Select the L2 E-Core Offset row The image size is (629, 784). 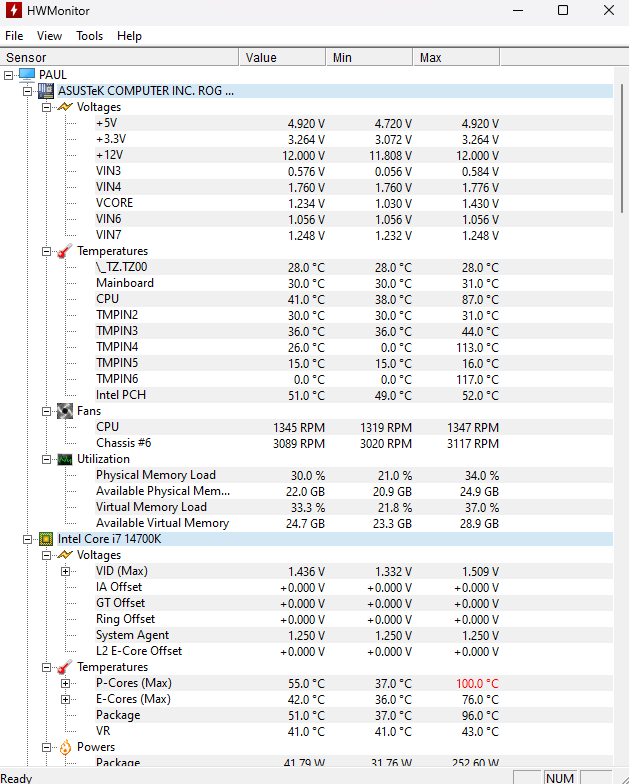point(354,651)
